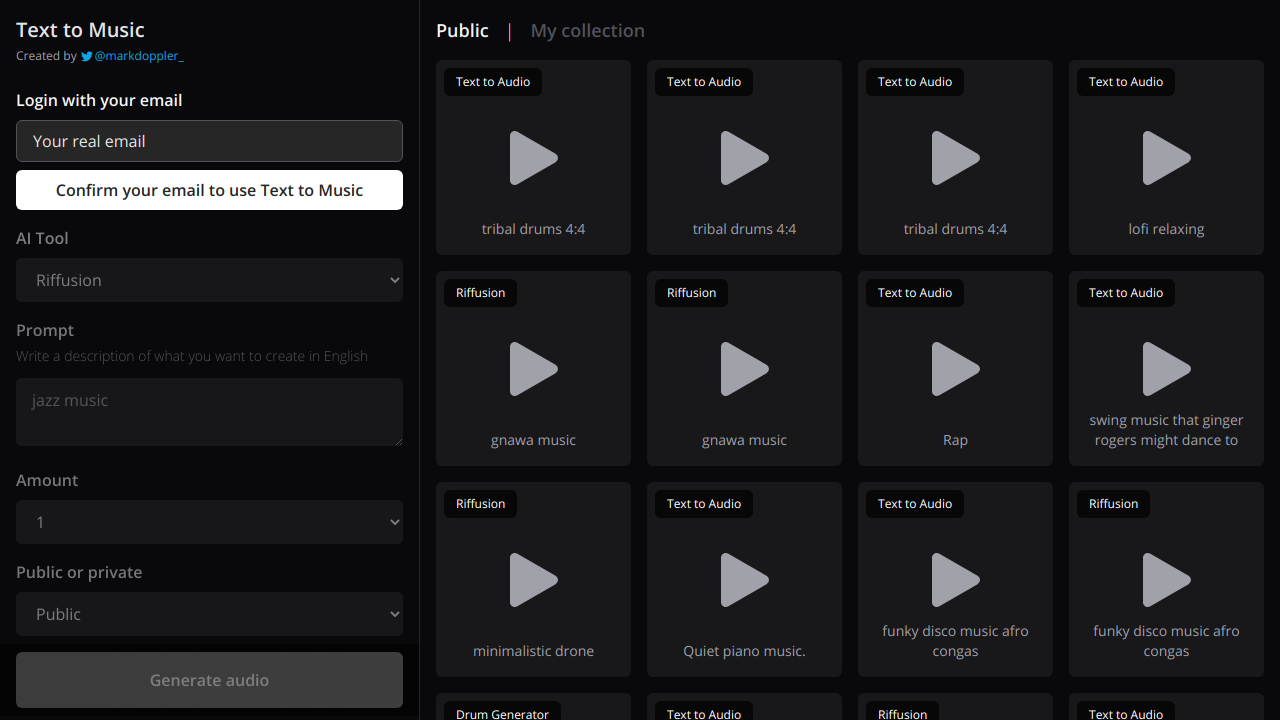Screen dimensions: 1280x720
Task: Click the Drum Generator badge
Action: pos(502,711)
